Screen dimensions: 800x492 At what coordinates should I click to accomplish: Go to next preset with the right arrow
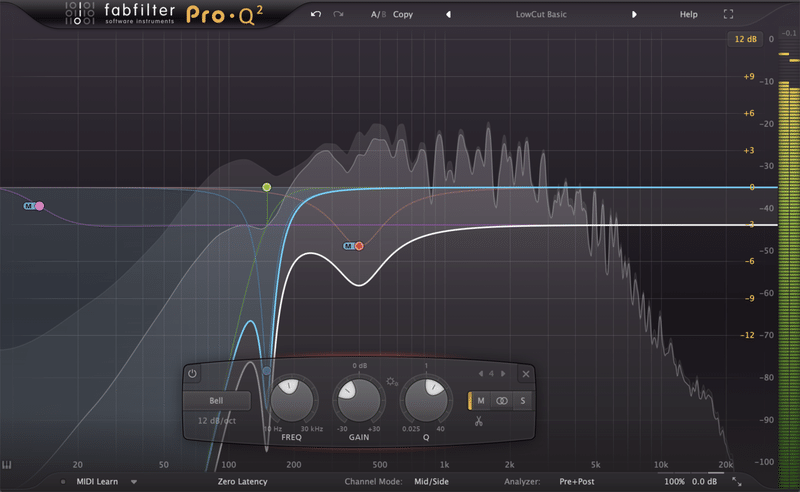[634, 14]
